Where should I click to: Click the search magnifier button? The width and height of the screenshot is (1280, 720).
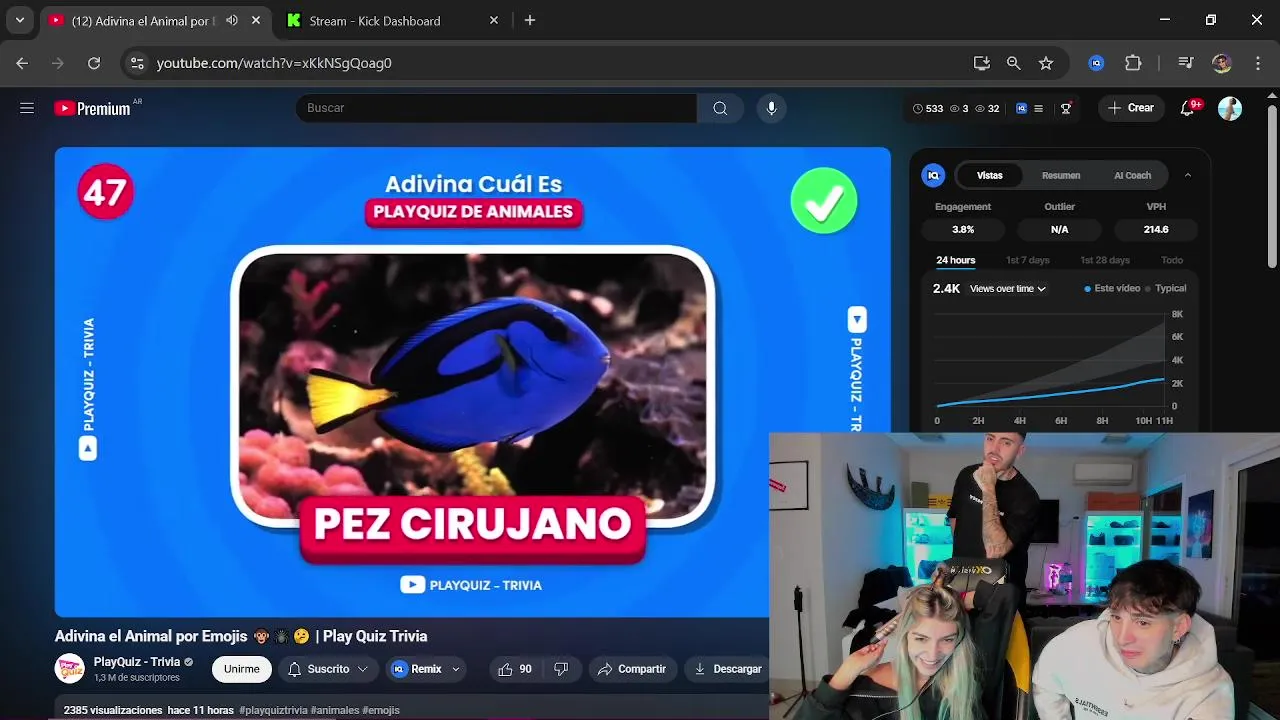720,108
